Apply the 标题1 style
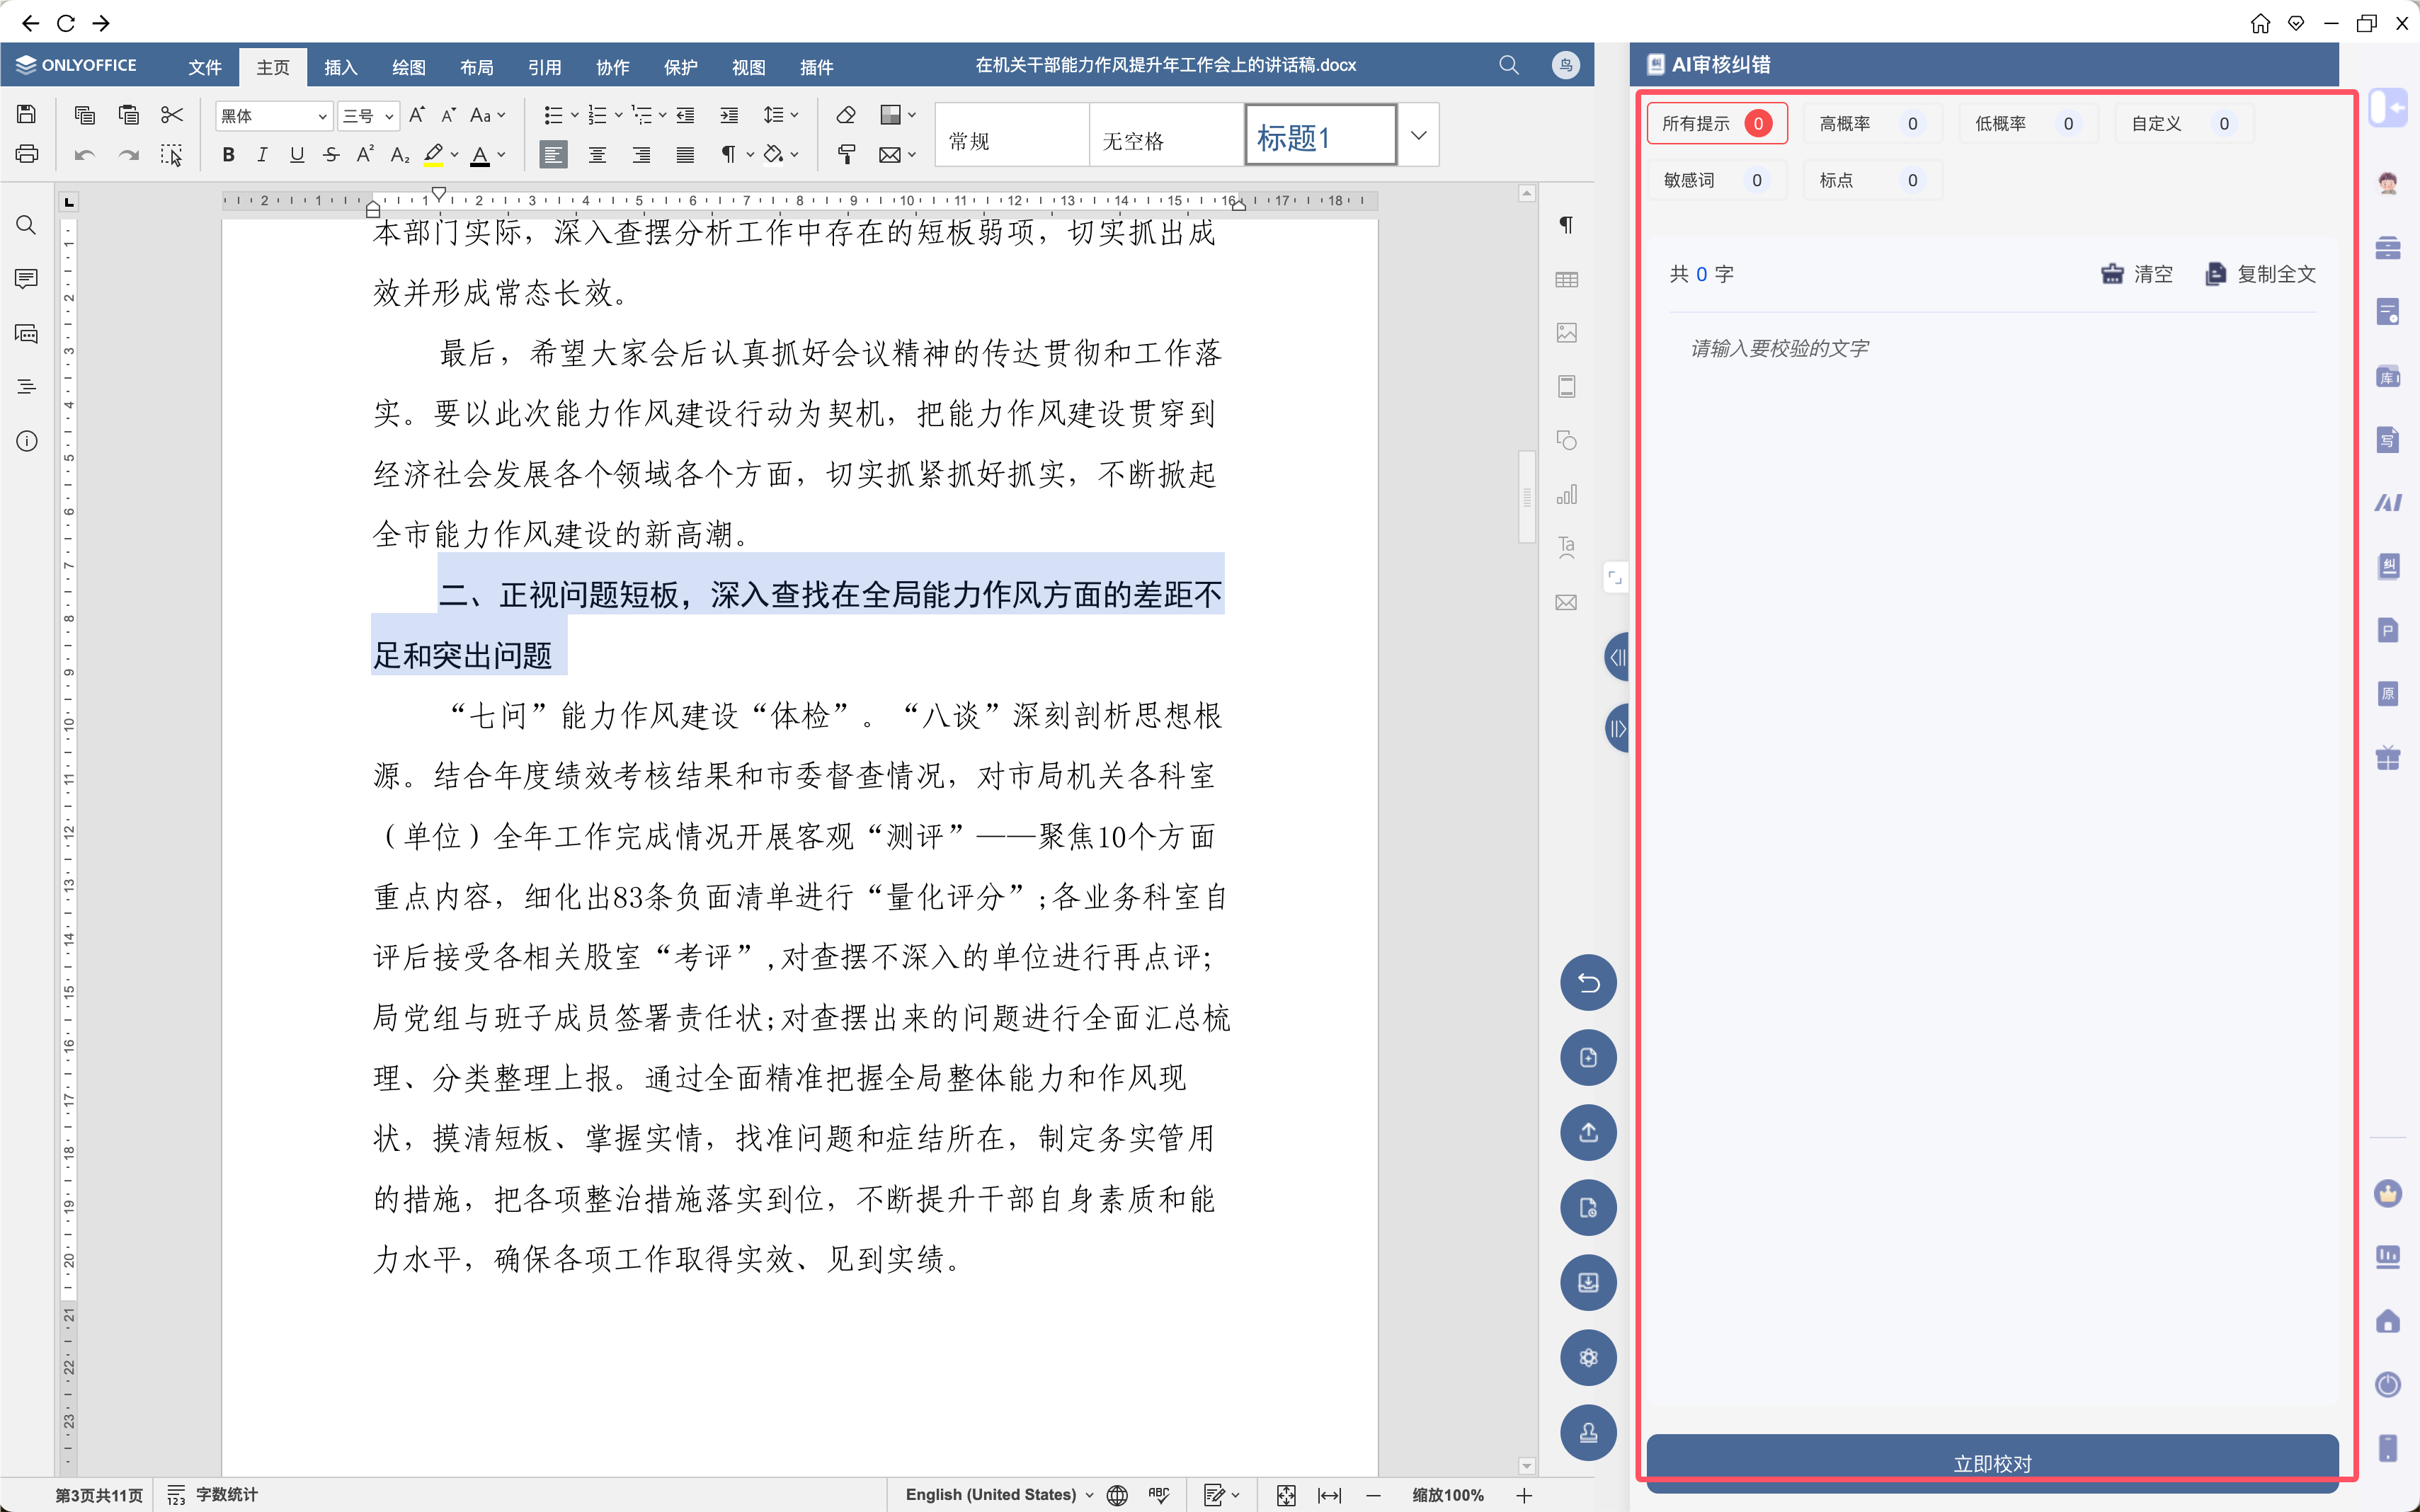This screenshot has height=1512, width=2420. tap(1320, 136)
